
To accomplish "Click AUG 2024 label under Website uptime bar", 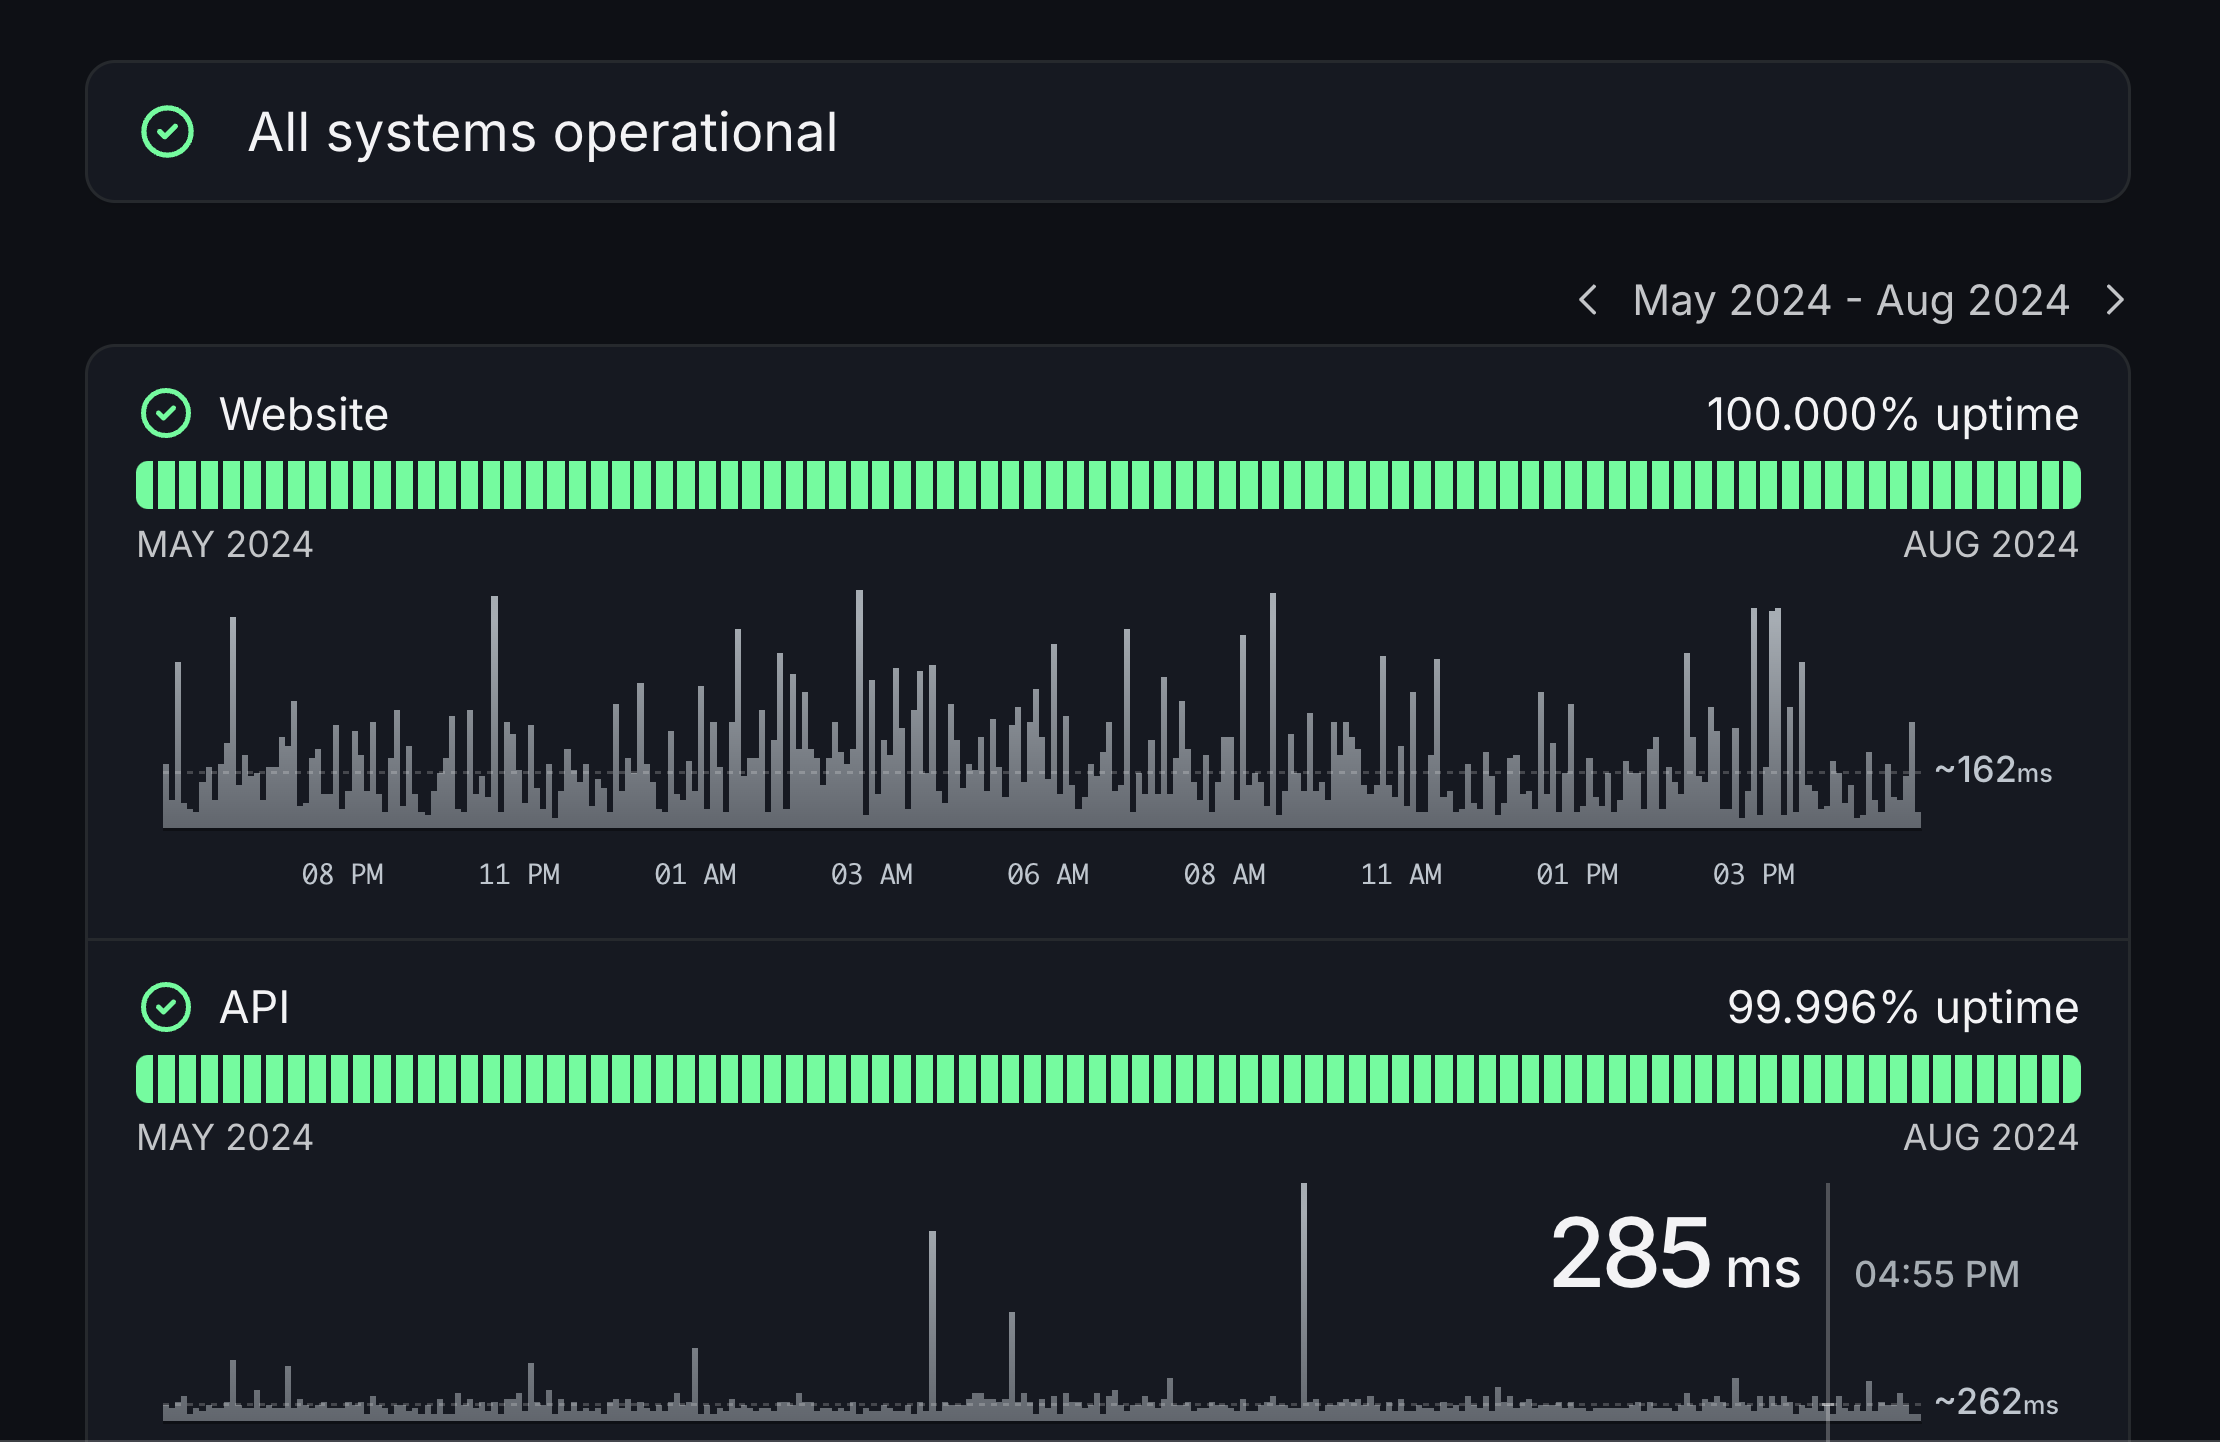I will 1991,545.
